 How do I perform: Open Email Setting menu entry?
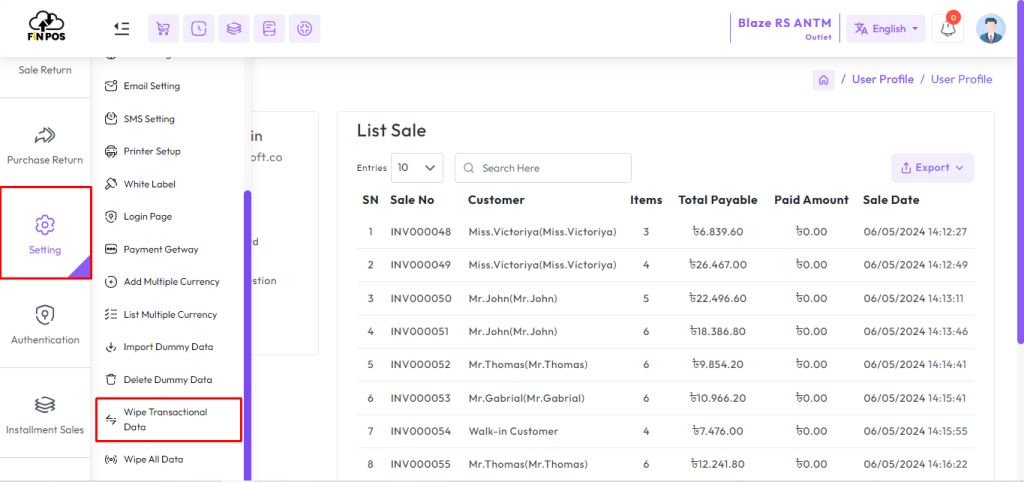click(152, 86)
